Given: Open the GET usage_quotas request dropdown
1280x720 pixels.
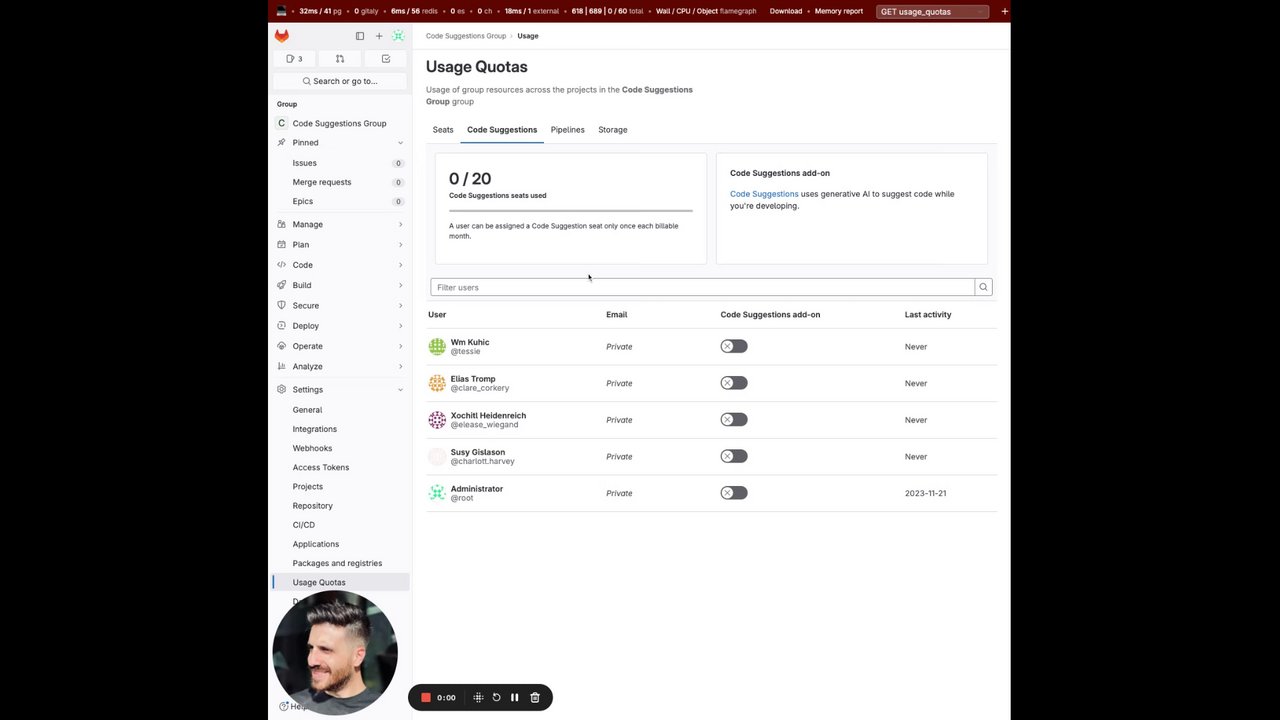Looking at the screenshot, I should pos(933,11).
